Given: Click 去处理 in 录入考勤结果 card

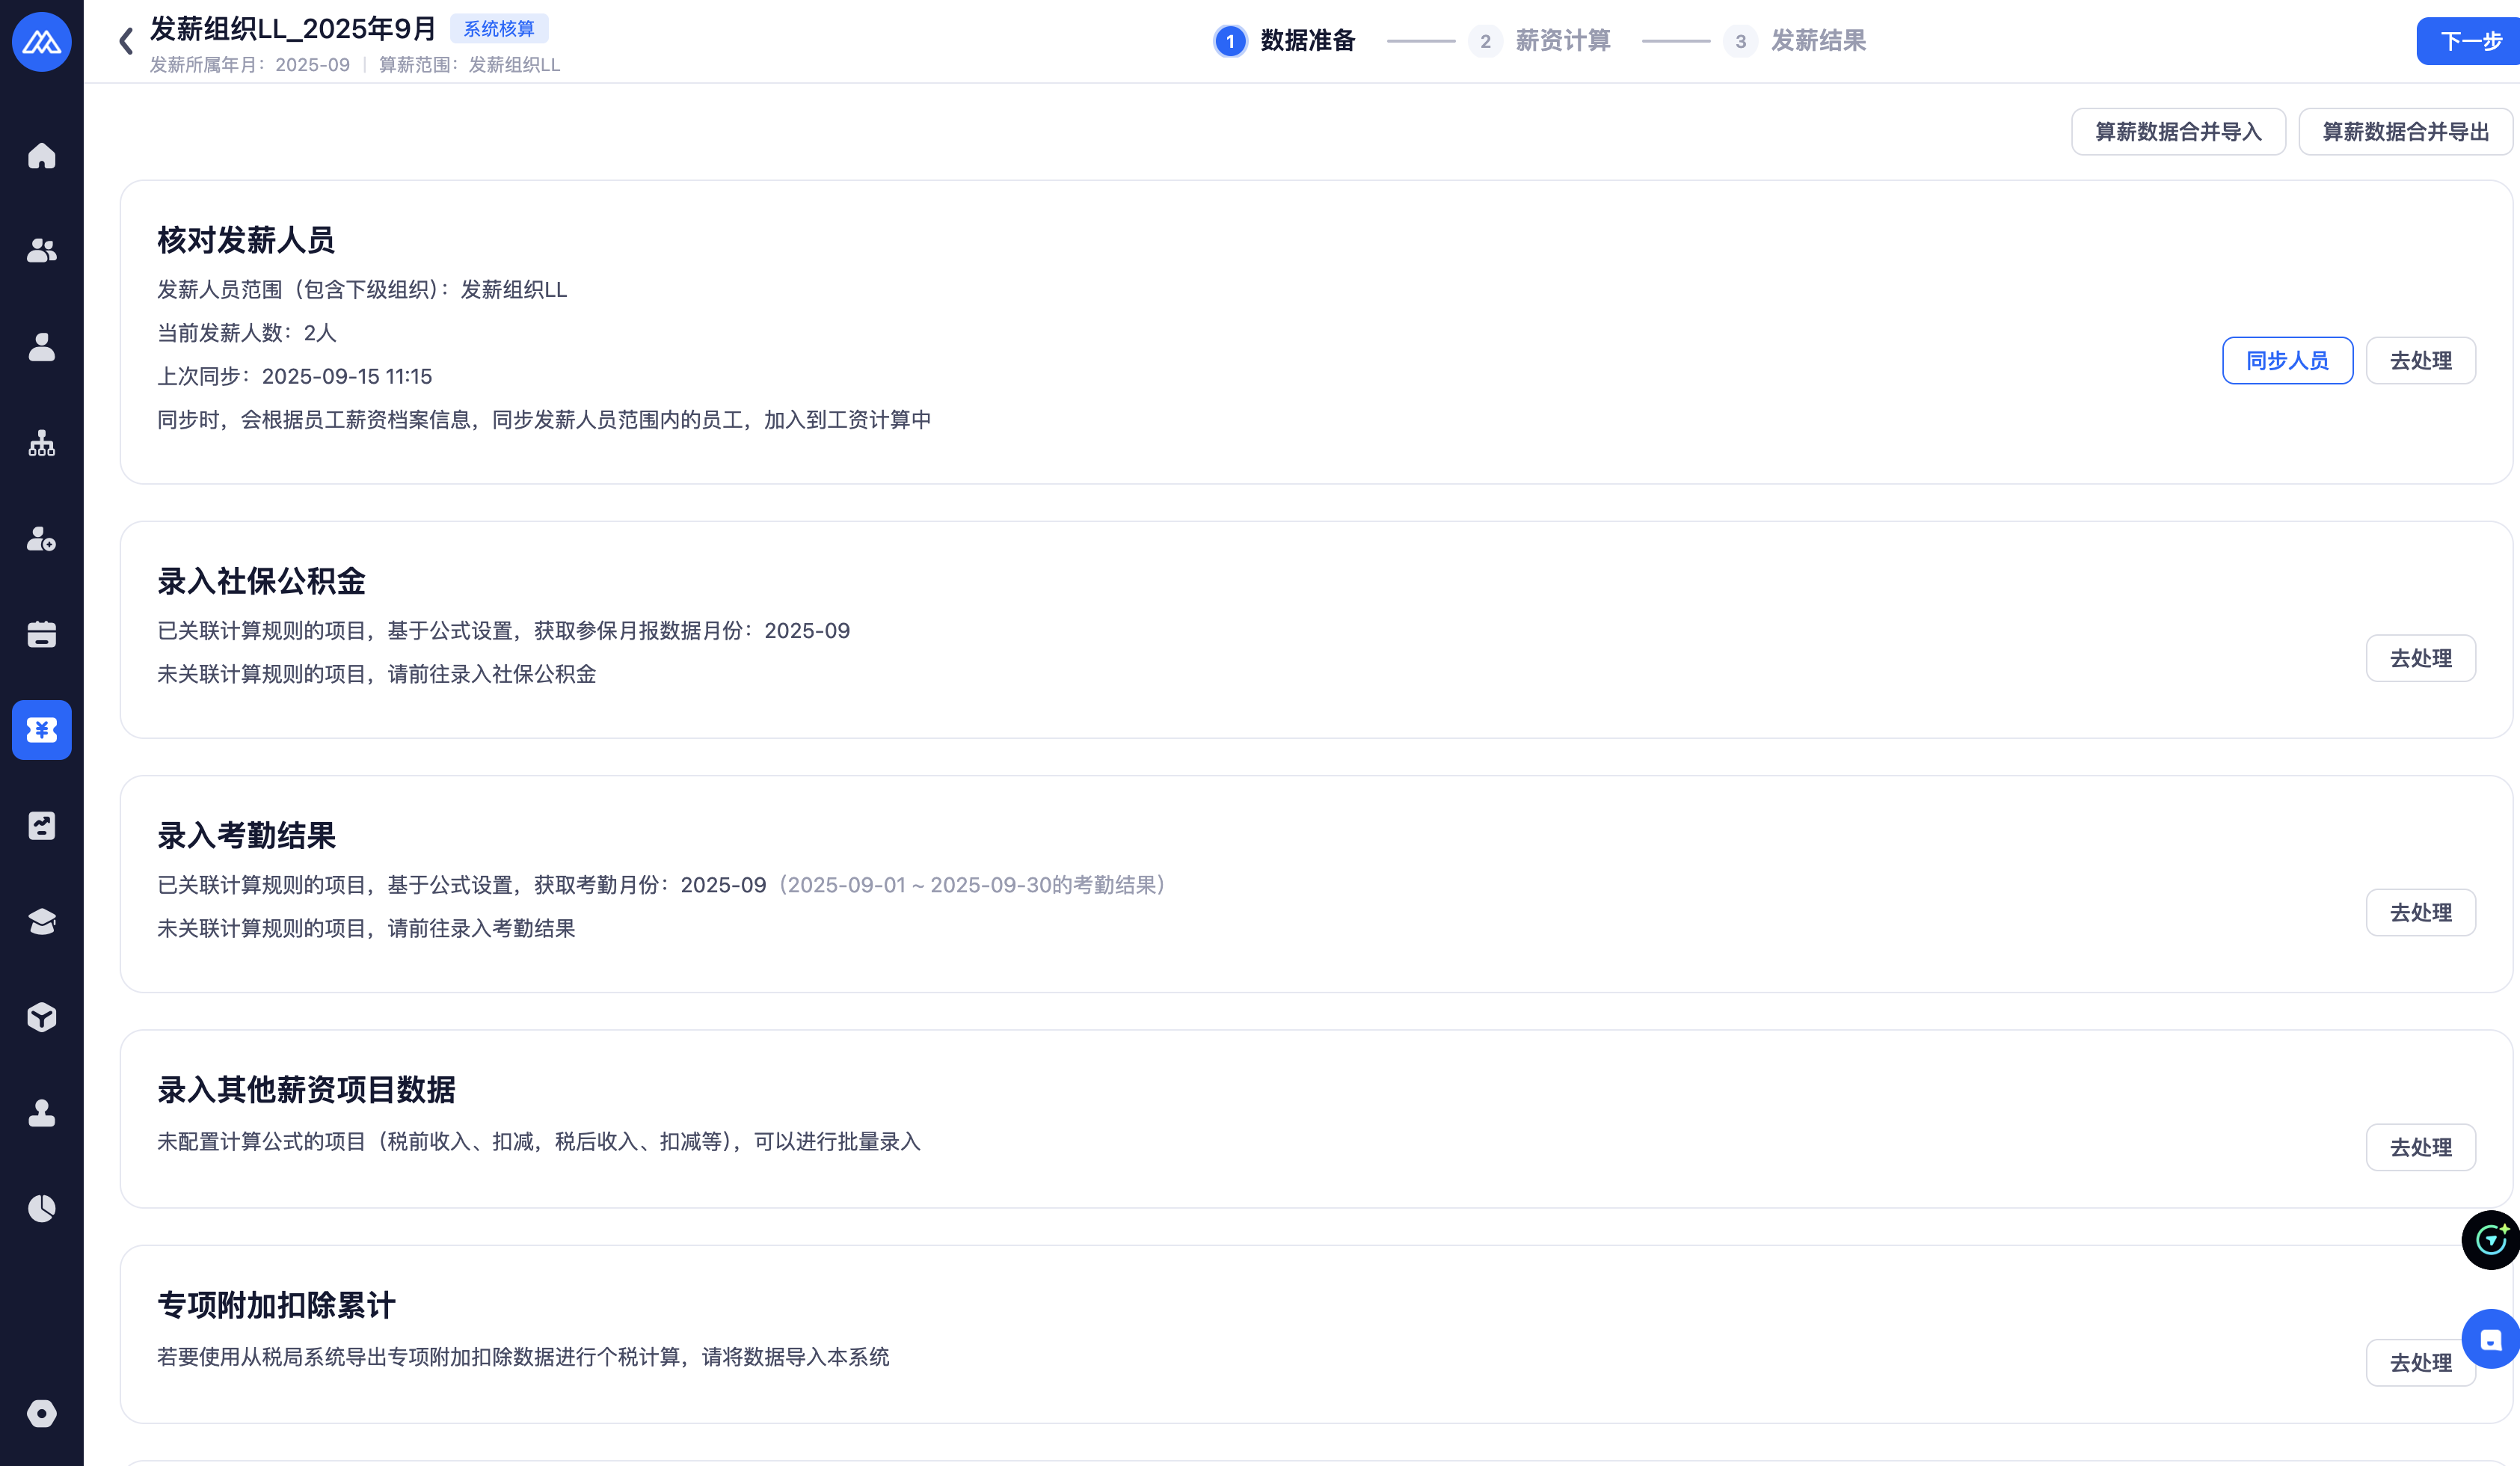Looking at the screenshot, I should pos(2420,912).
